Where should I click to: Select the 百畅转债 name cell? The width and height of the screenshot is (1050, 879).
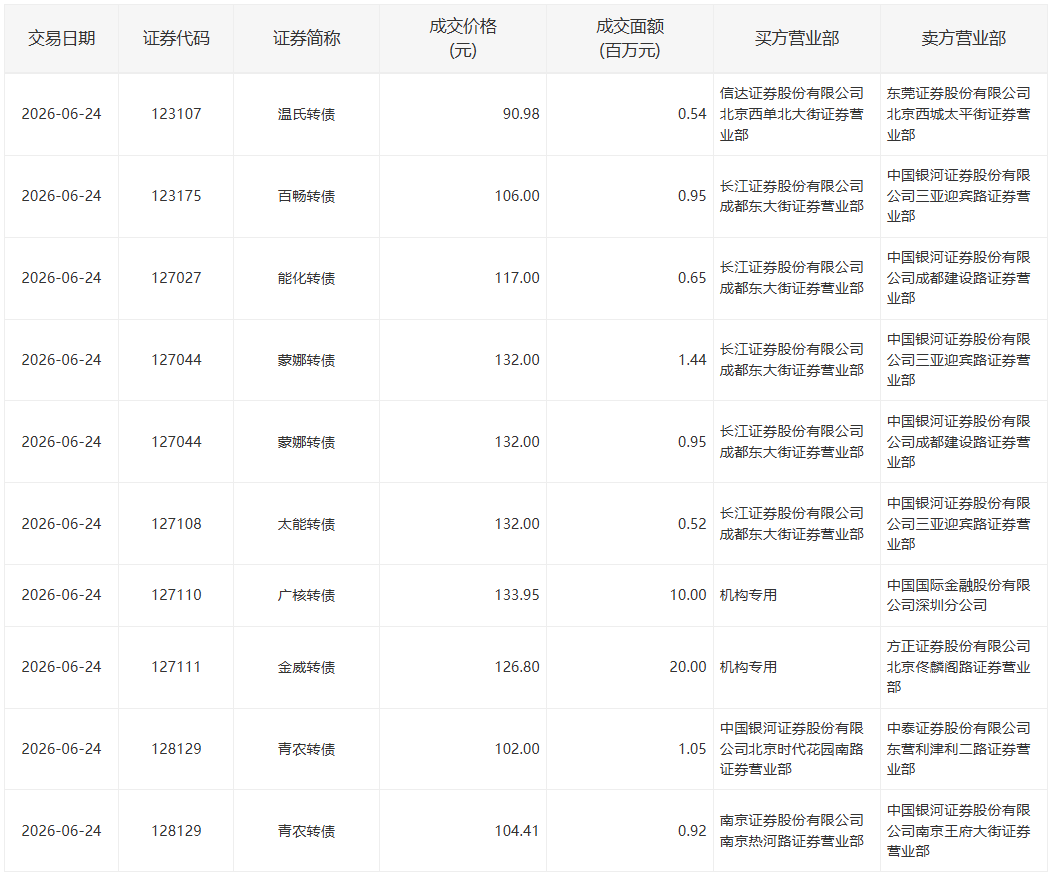pos(307,196)
